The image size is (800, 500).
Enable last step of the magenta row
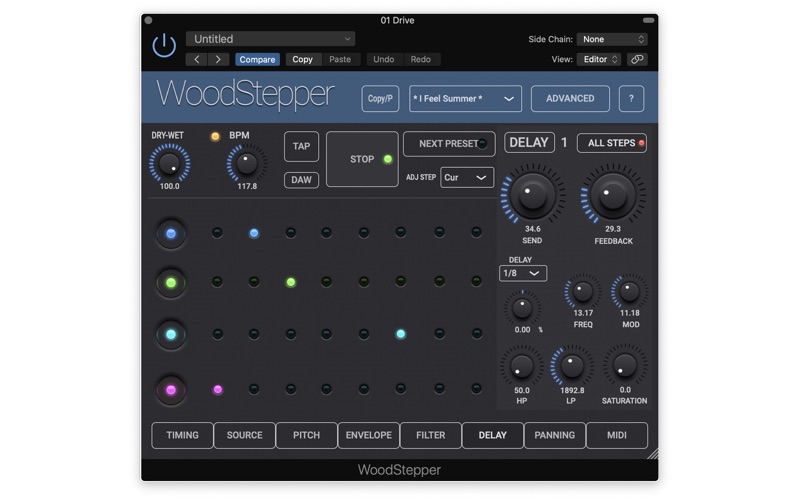click(x=477, y=389)
